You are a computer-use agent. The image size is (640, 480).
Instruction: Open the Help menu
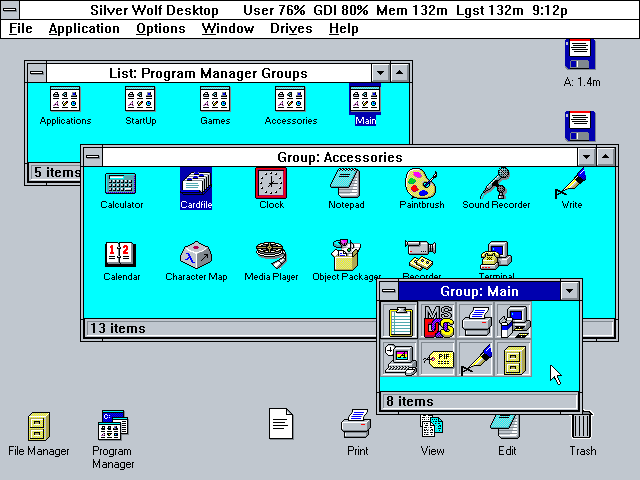pos(344,29)
